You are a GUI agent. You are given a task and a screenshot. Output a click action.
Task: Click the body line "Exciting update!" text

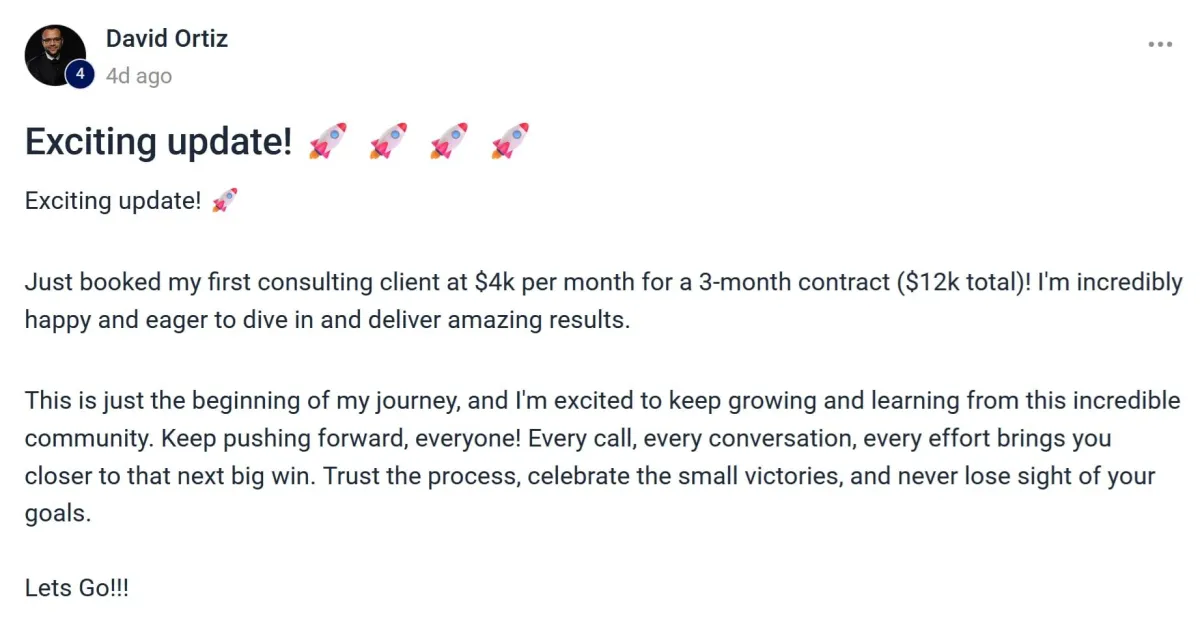click(x=113, y=201)
